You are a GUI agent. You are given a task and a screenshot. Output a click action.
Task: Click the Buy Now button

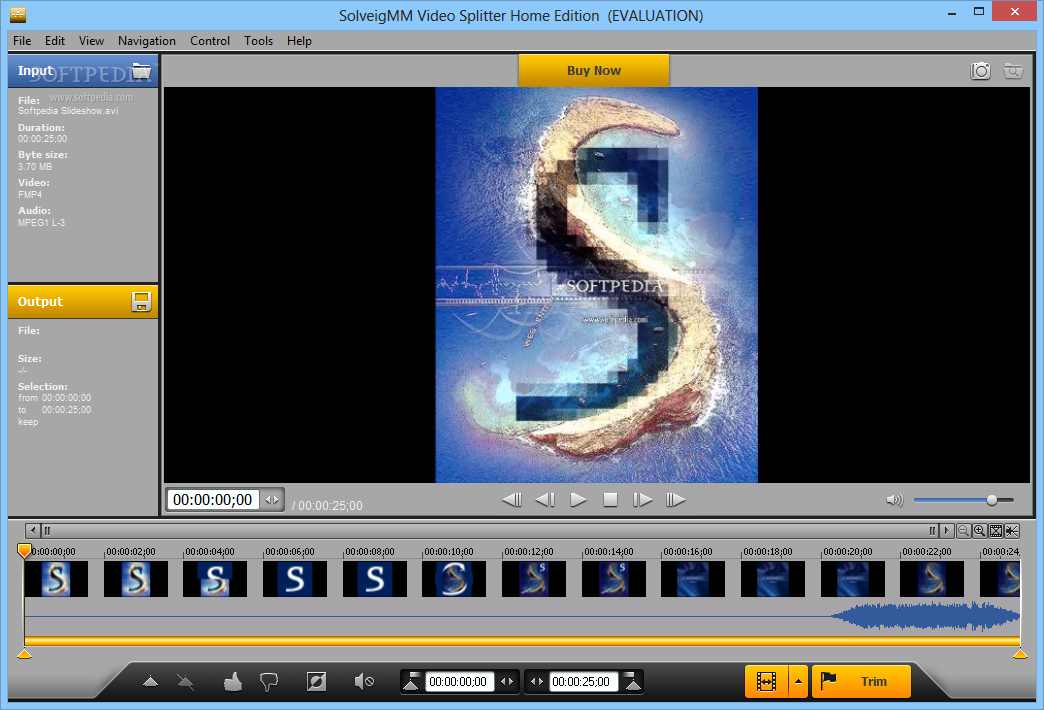click(593, 71)
